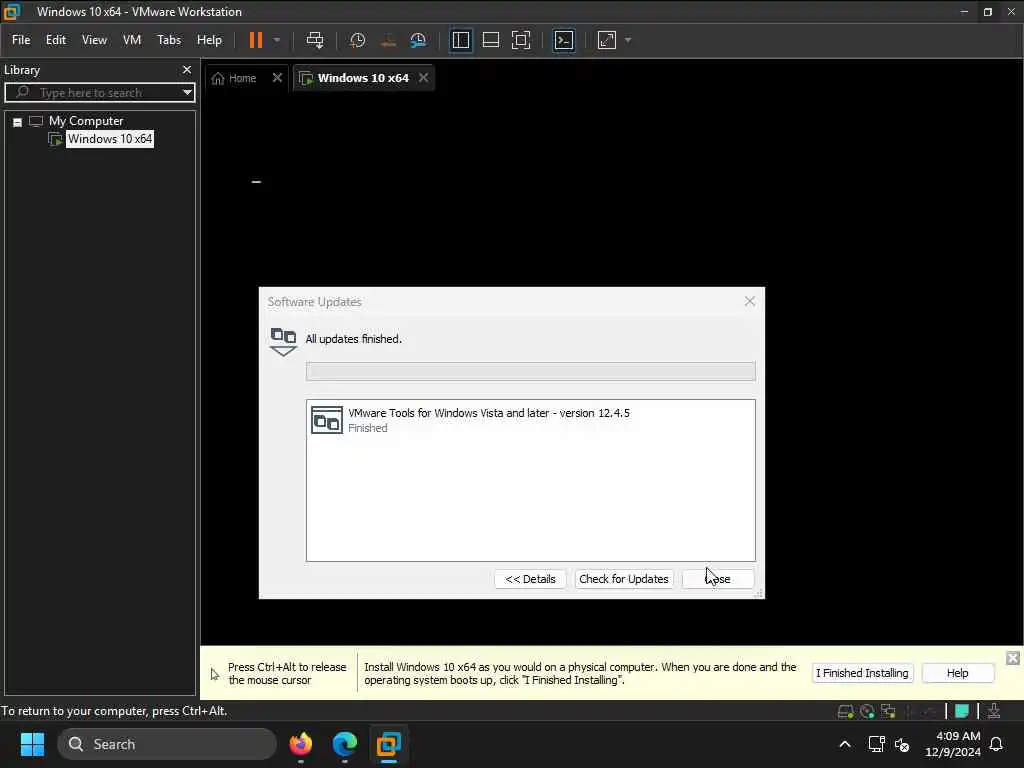Toggle the console view icon
The image size is (1024, 768).
(564, 40)
